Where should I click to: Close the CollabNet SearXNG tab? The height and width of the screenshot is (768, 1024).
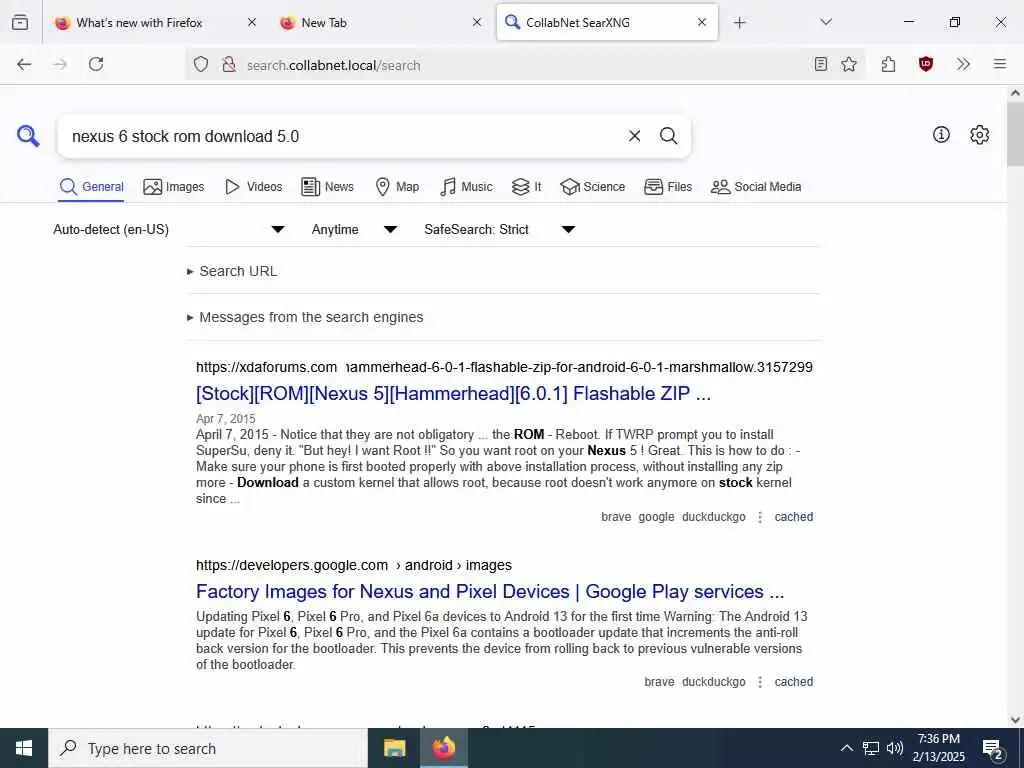click(702, 22)
